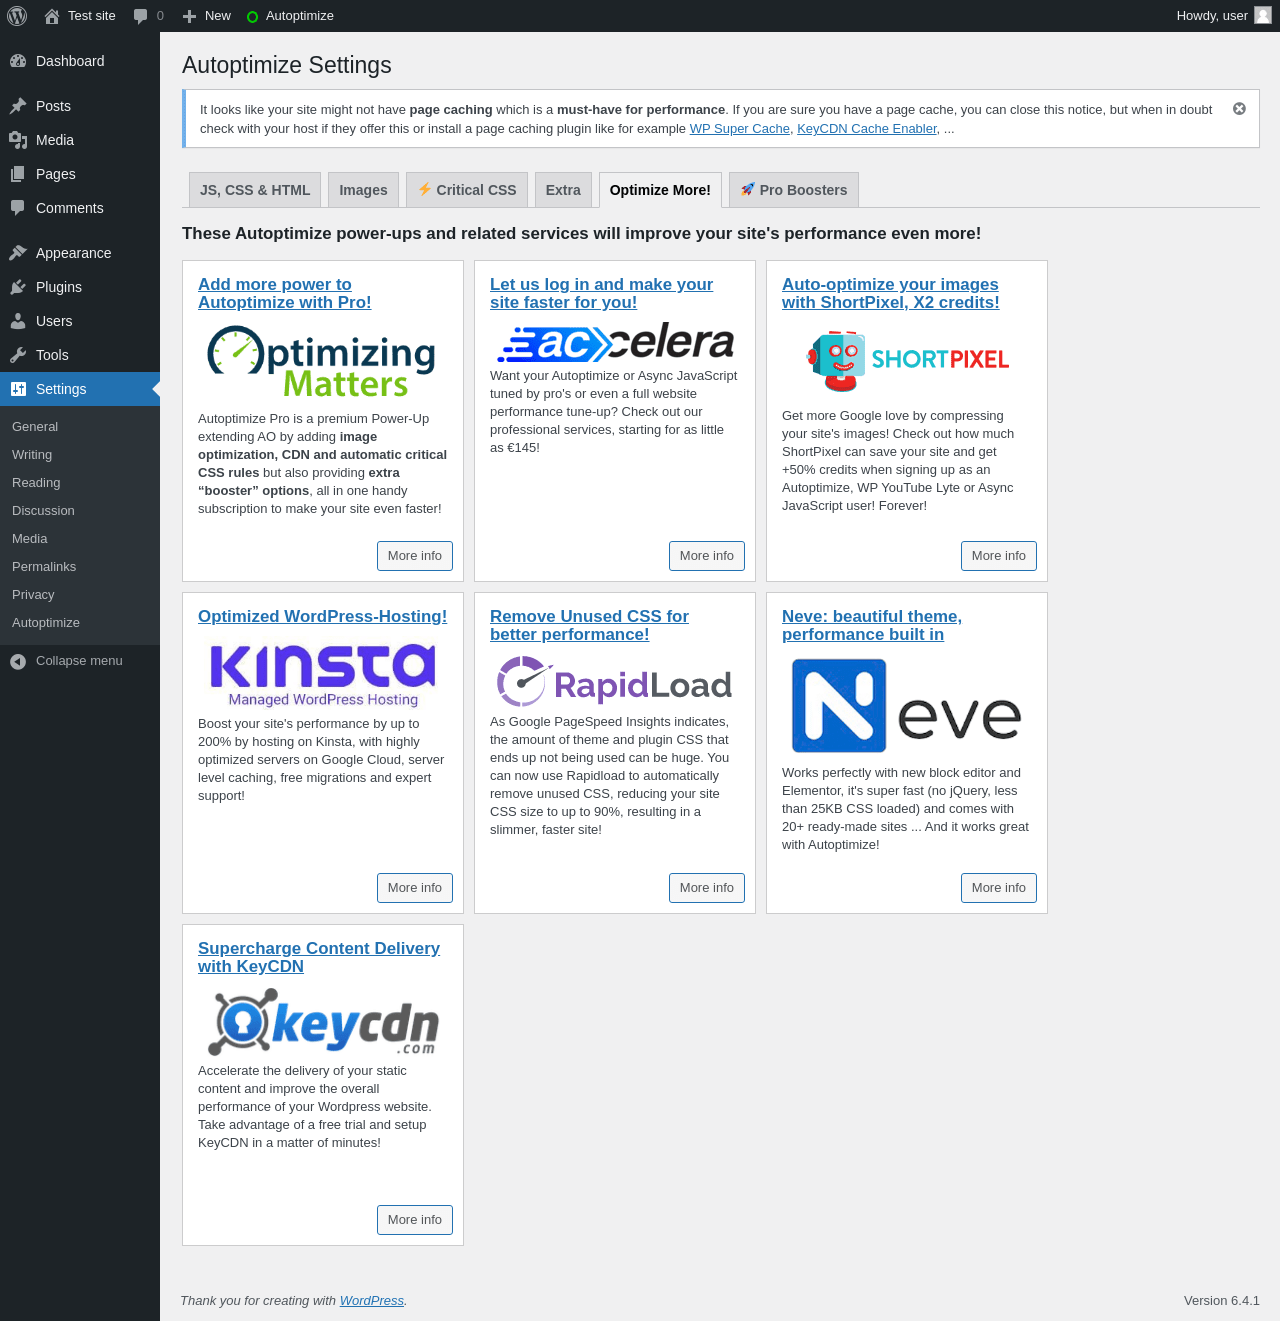Click the Collapse menu arrow icon
This screenshot has width=1280, height=1321.
[x=18, y=661]
